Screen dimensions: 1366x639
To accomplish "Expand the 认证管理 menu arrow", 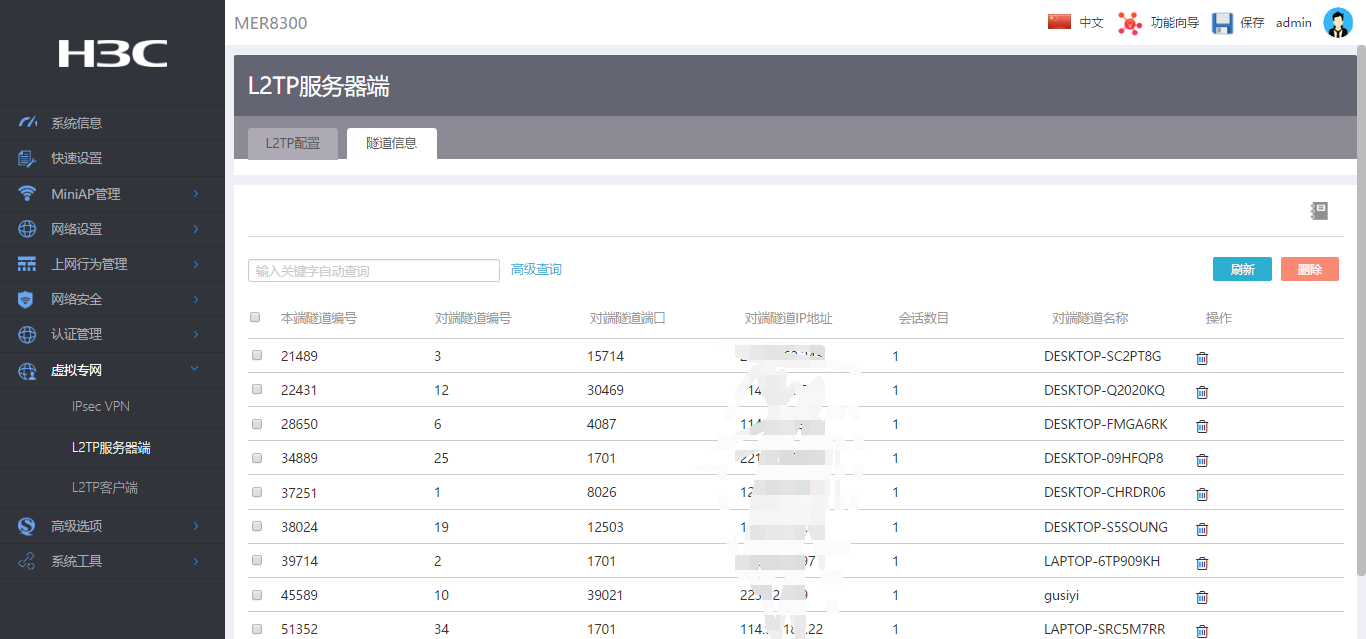I will pos(195,334).
